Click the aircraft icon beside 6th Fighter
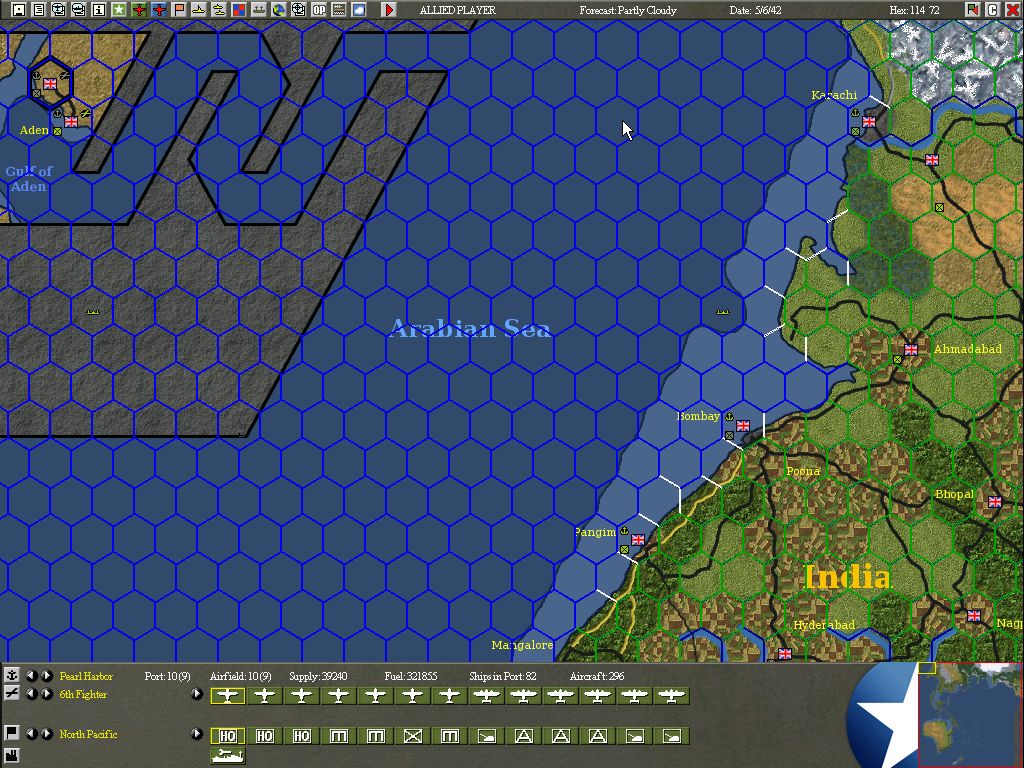 (11, 694)
